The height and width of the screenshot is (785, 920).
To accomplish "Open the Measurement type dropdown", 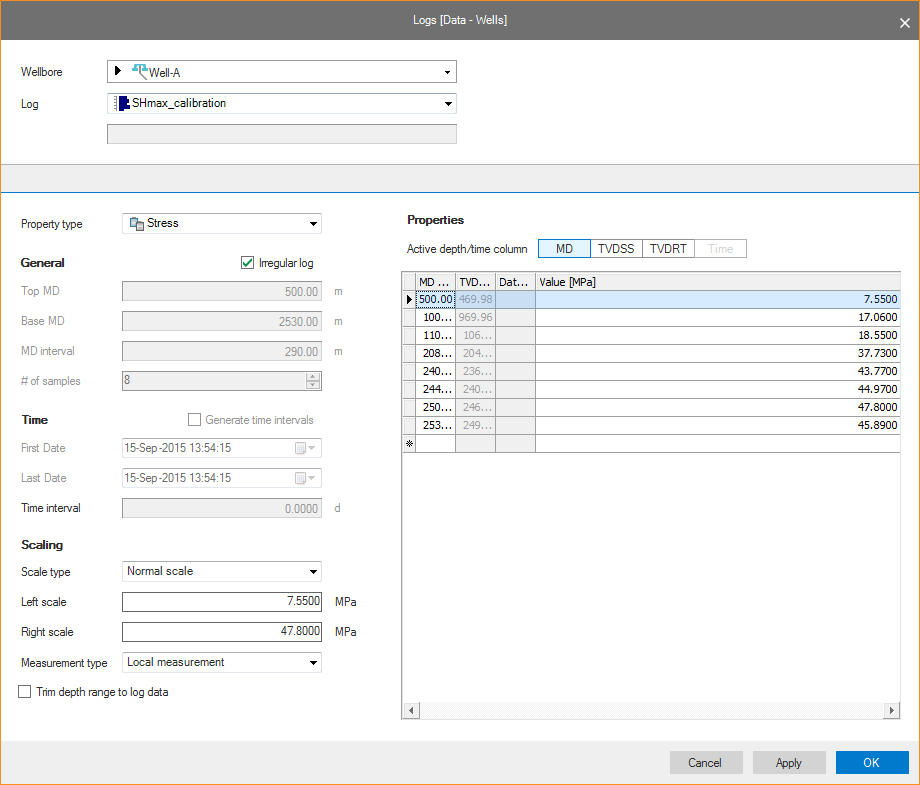I will tap(312, 662).
